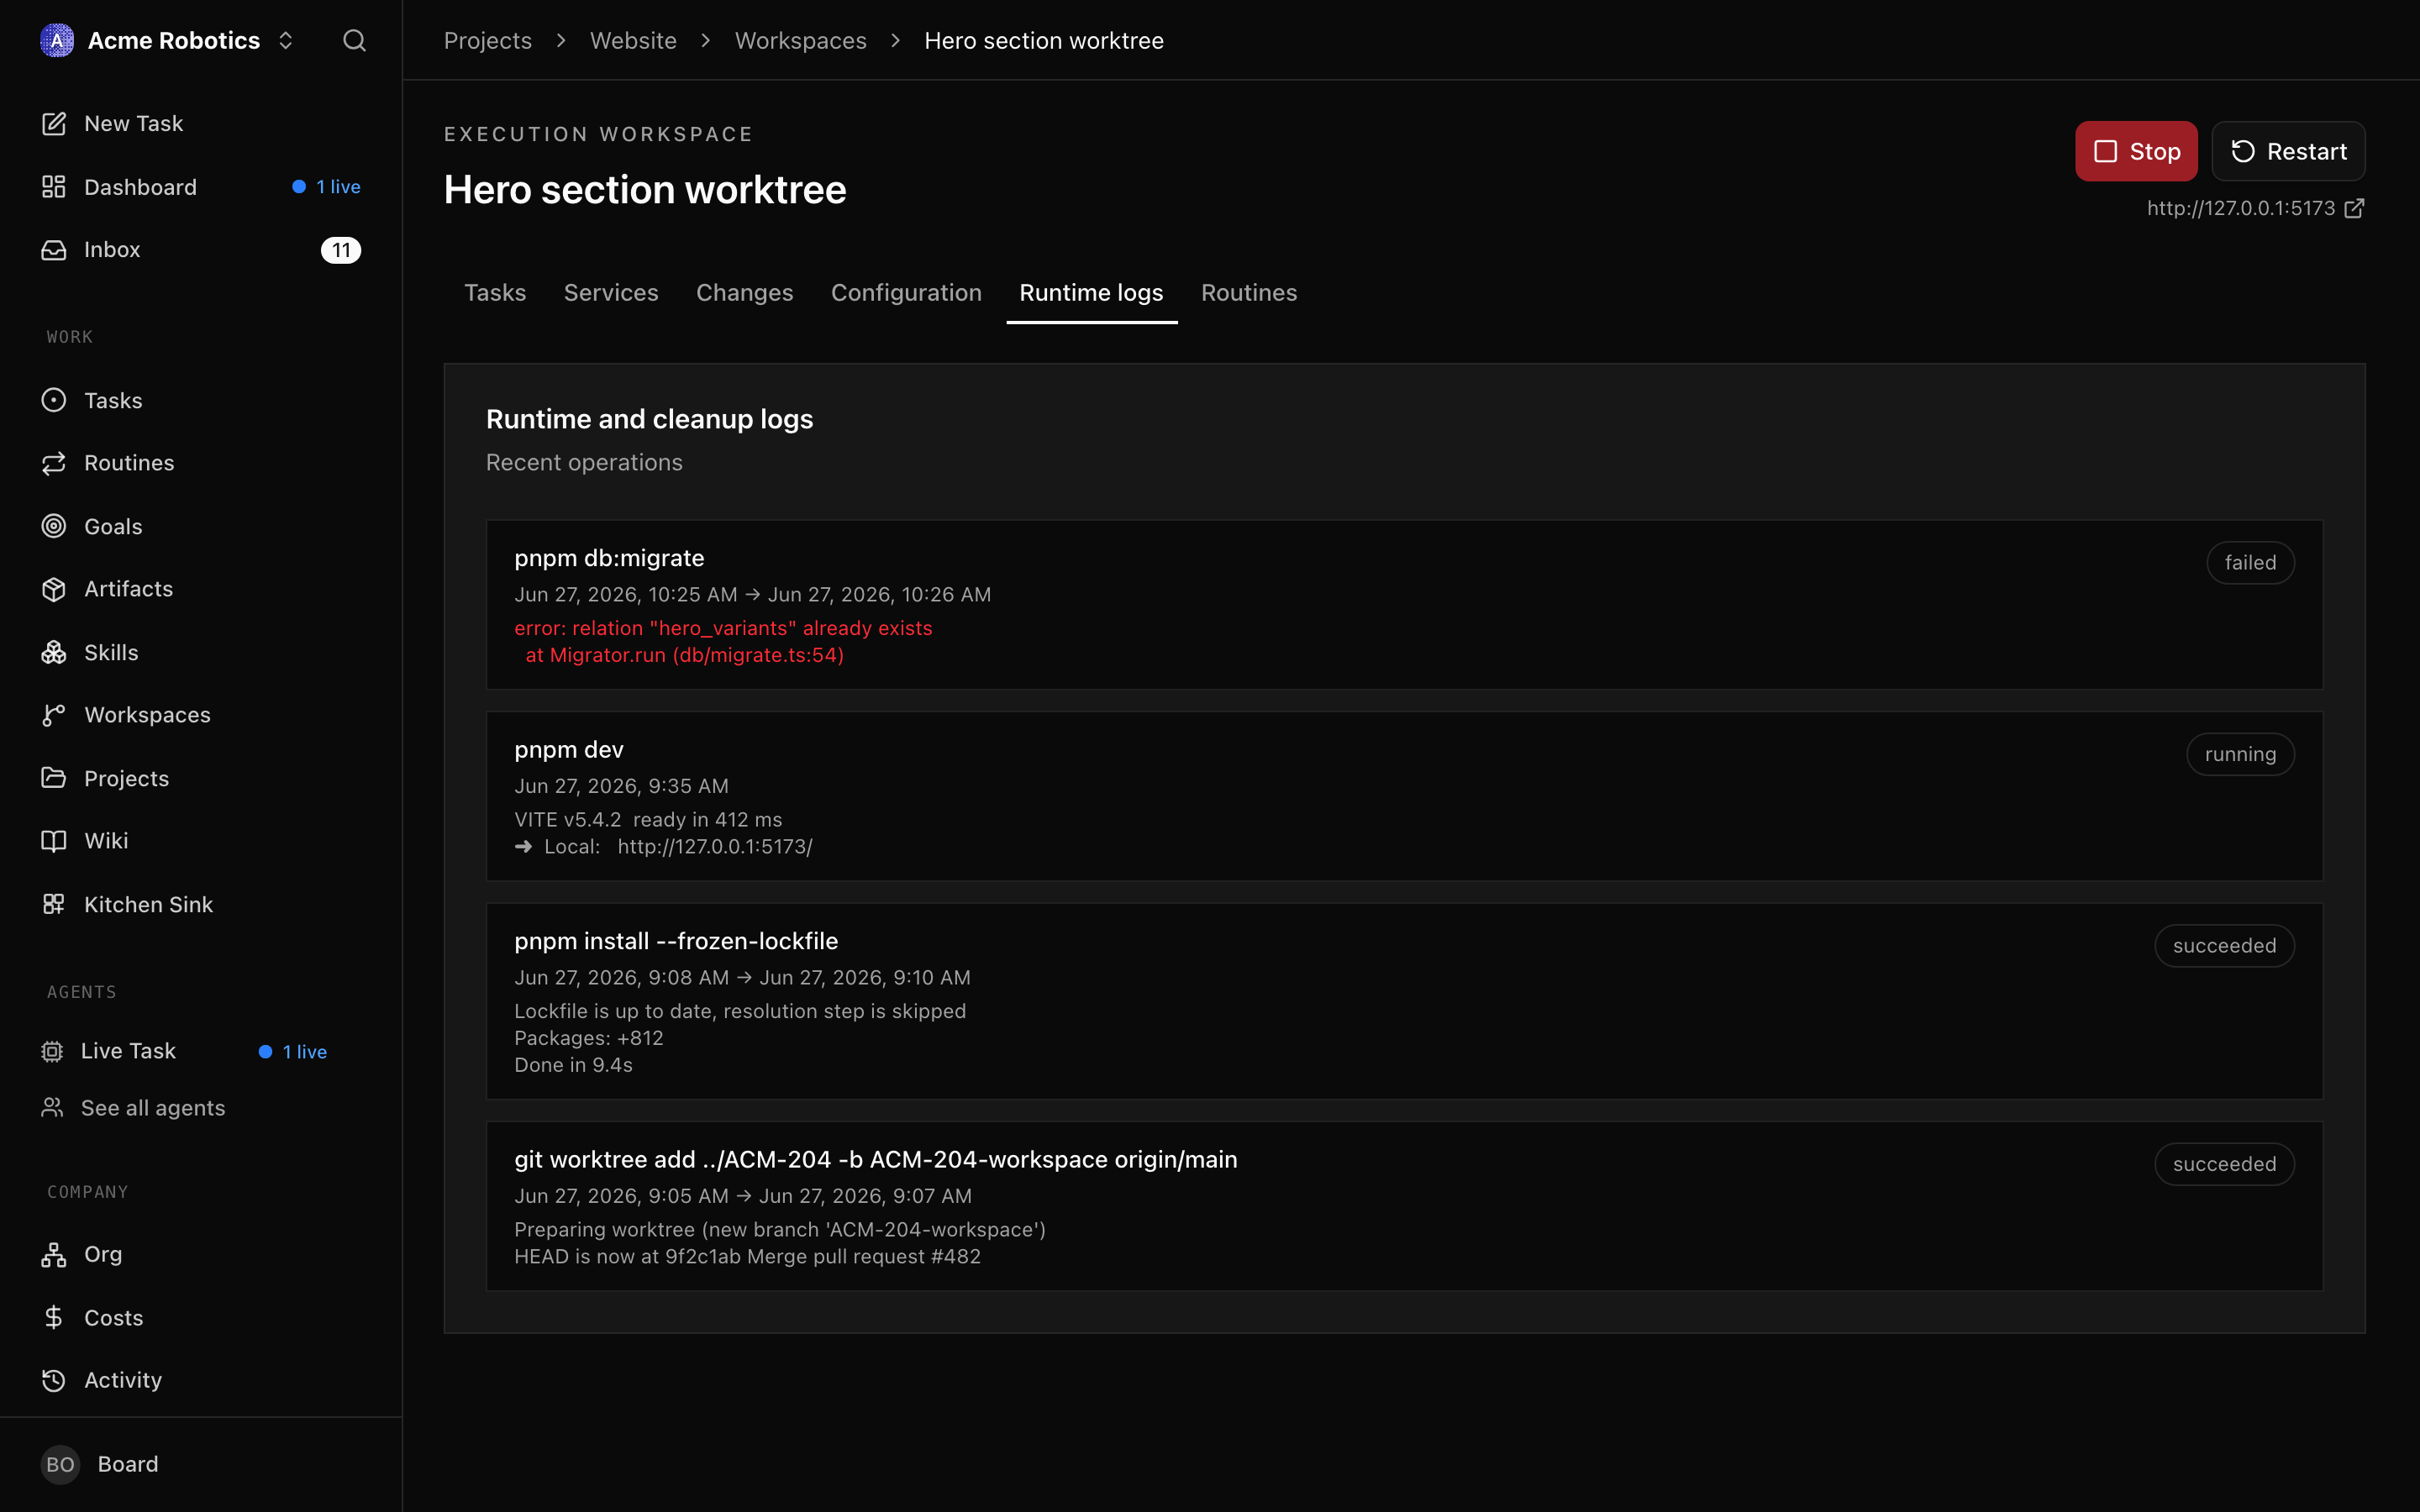Click the See all agents people icon
Screen dimensions: 2420x1512
[52, 1108]
